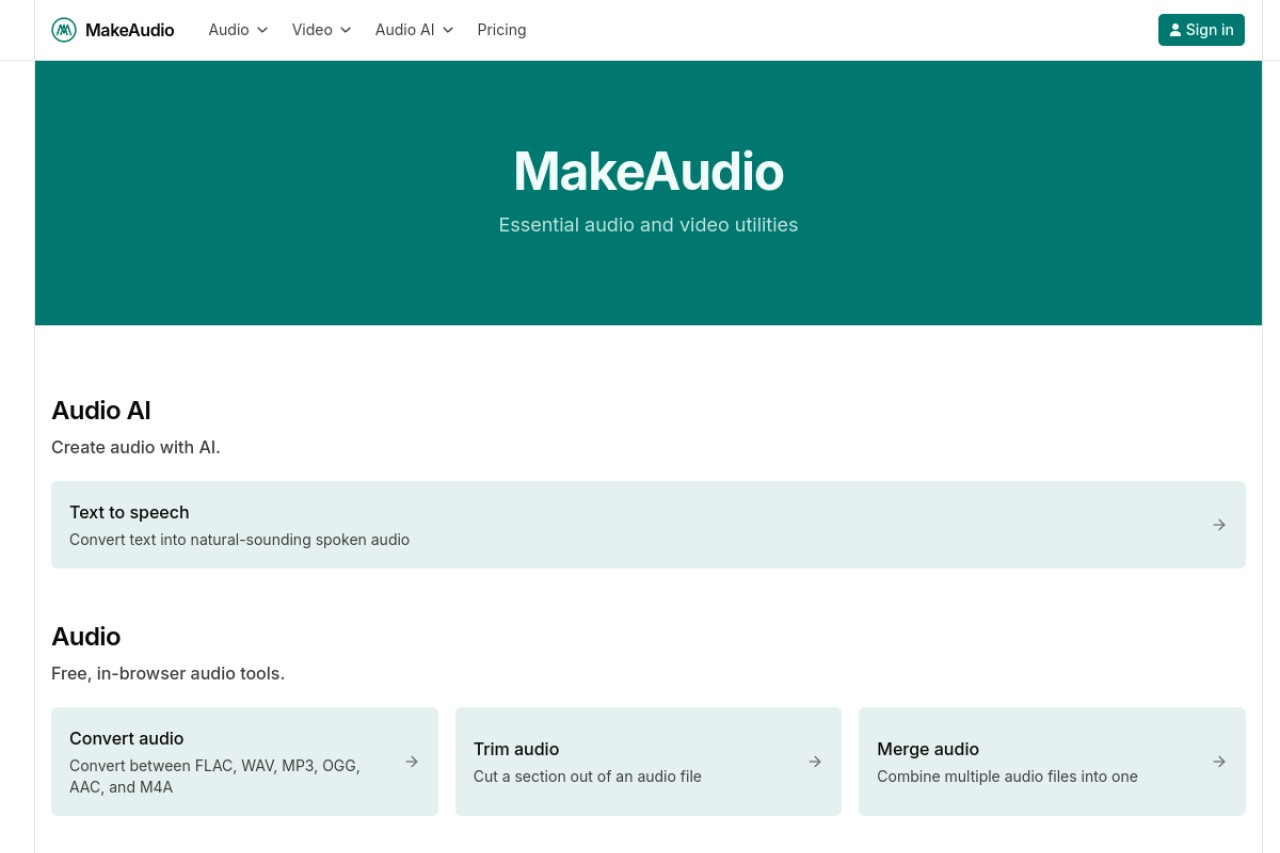The width and height of the screenshot is (1280, 853).
Task: Expand the Audio AI menu
Action: click(x=414, y=30)
